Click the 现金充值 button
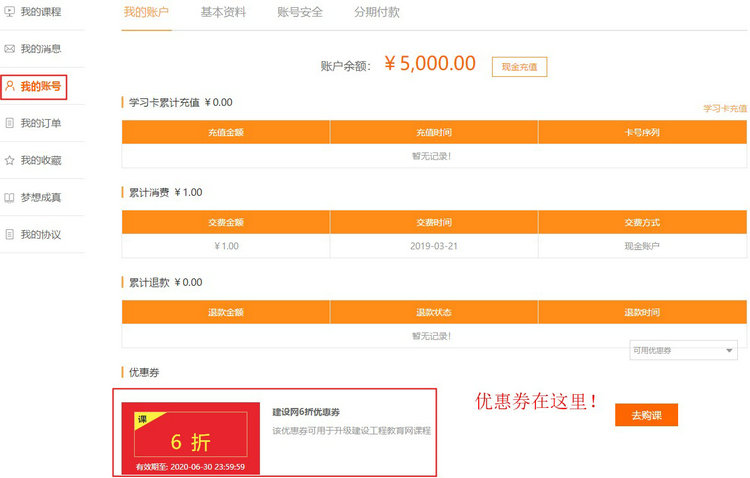 519,67
